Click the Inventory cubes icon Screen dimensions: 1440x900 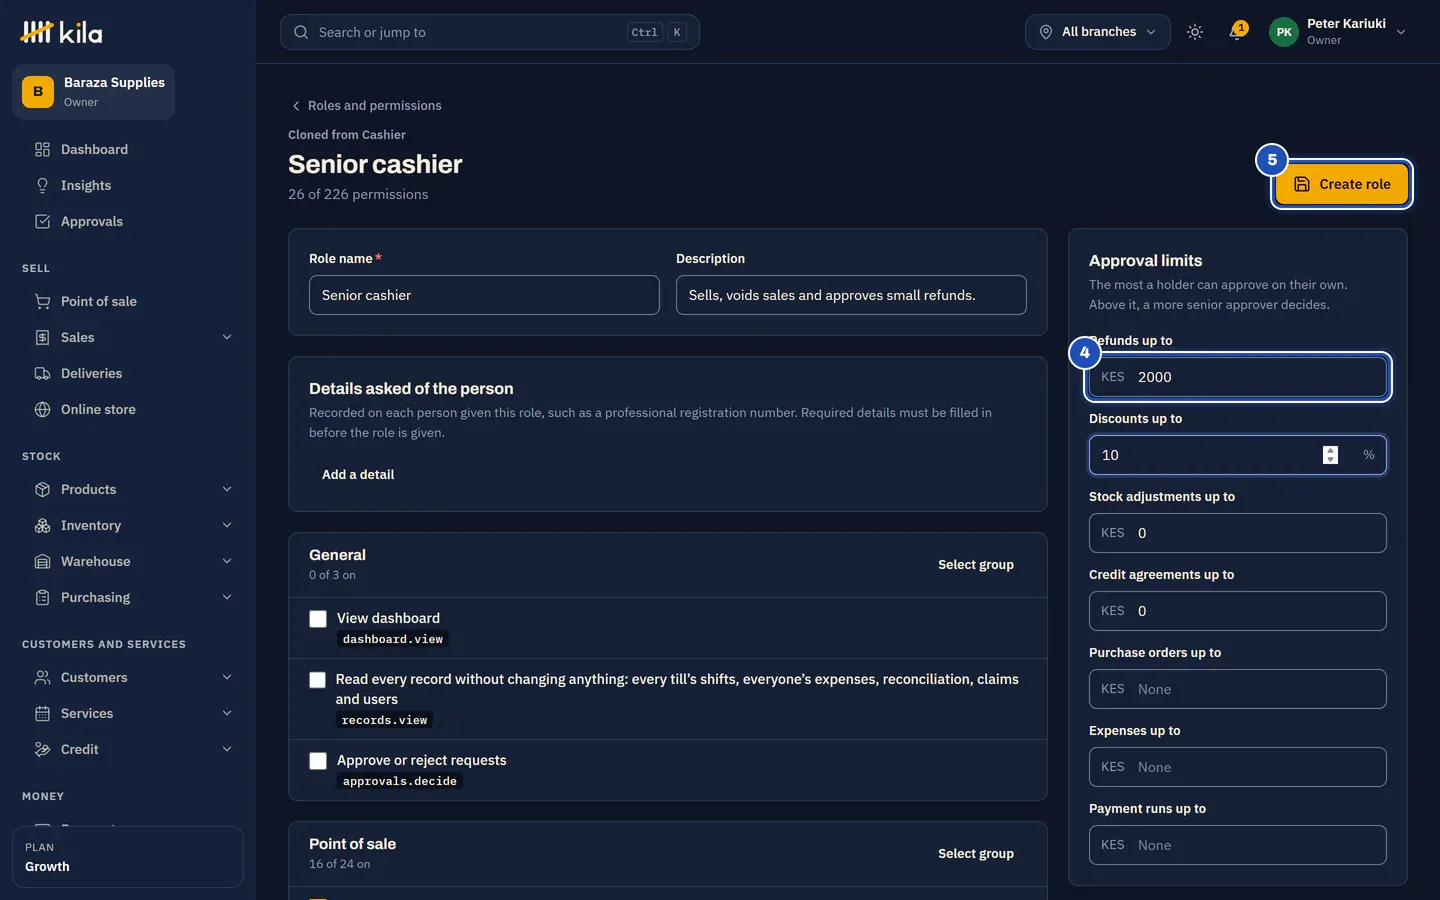42,526
